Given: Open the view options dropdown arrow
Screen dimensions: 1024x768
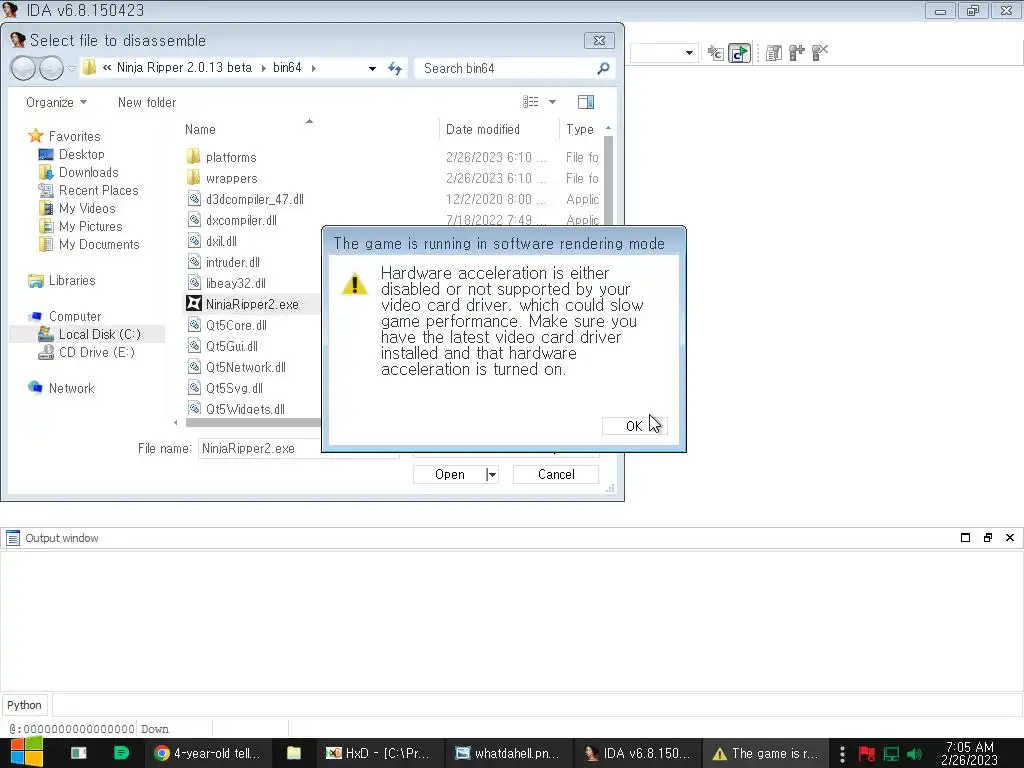Looking at the screenshot, I should click(x=552, y=102).
